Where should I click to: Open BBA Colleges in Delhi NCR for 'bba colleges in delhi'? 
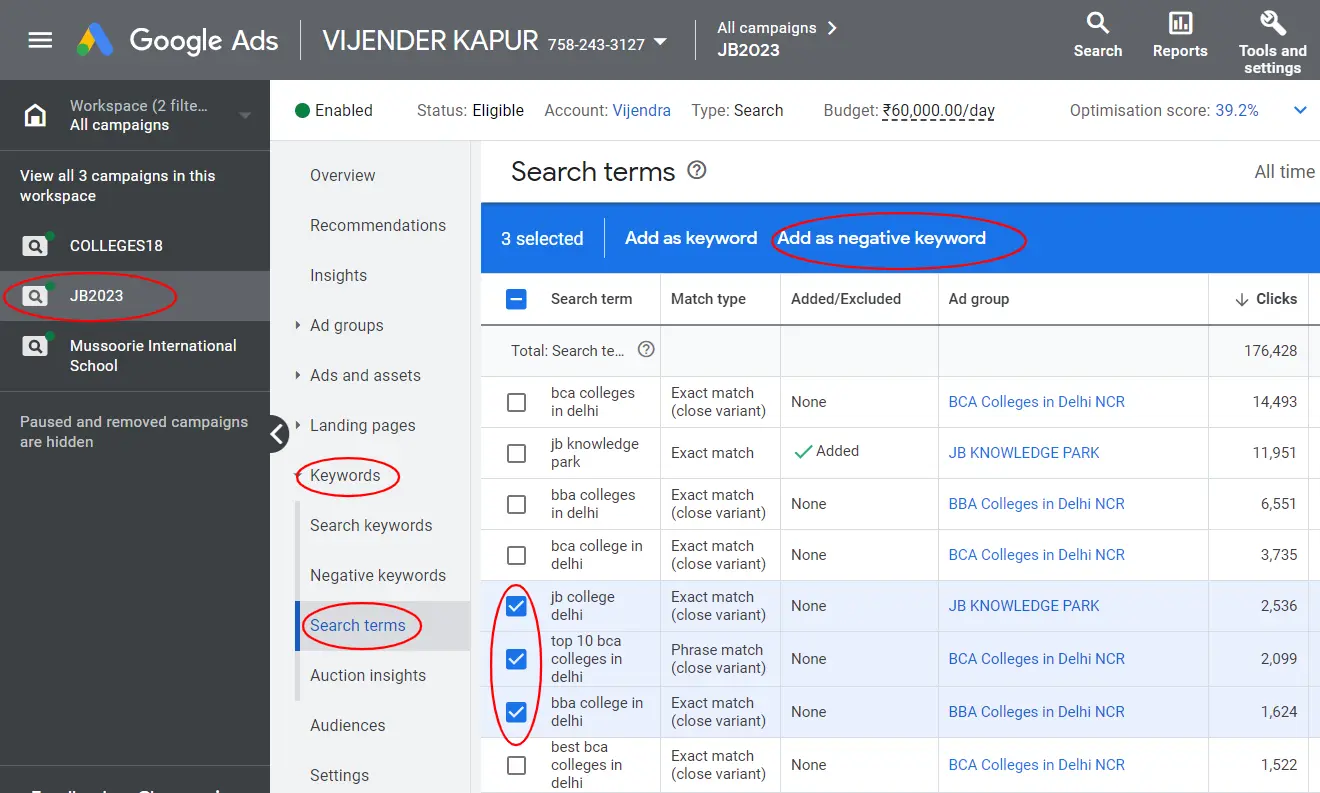tap(1037, 504)
